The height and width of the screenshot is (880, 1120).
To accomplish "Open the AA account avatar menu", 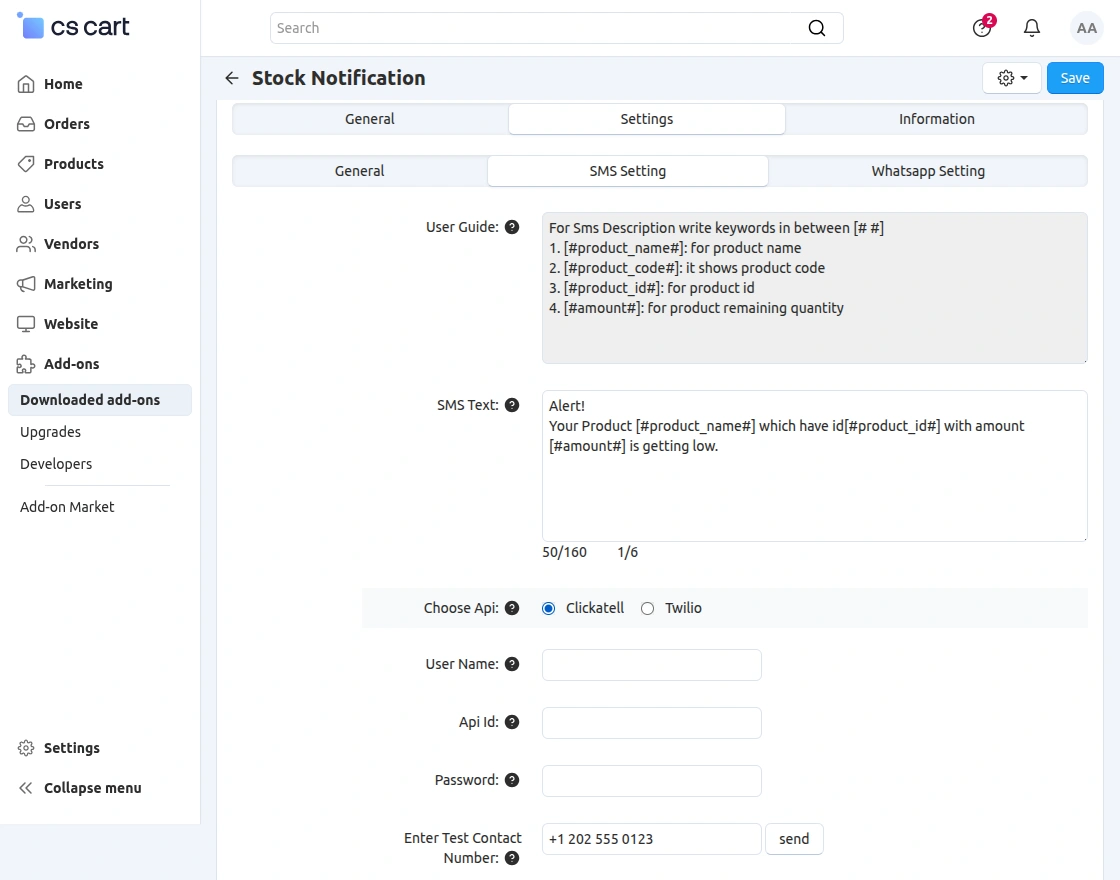I will click(1087, 28).
